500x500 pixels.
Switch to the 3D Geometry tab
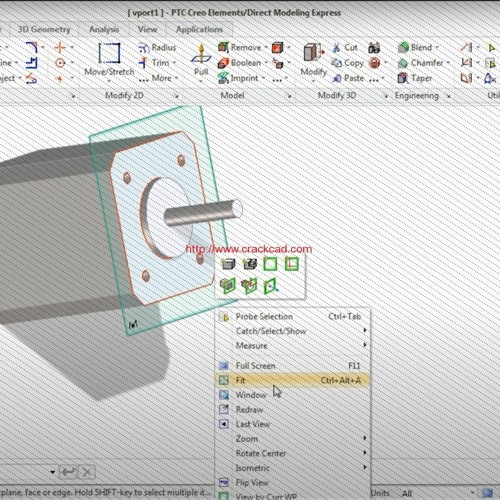[x=44, y=29]
